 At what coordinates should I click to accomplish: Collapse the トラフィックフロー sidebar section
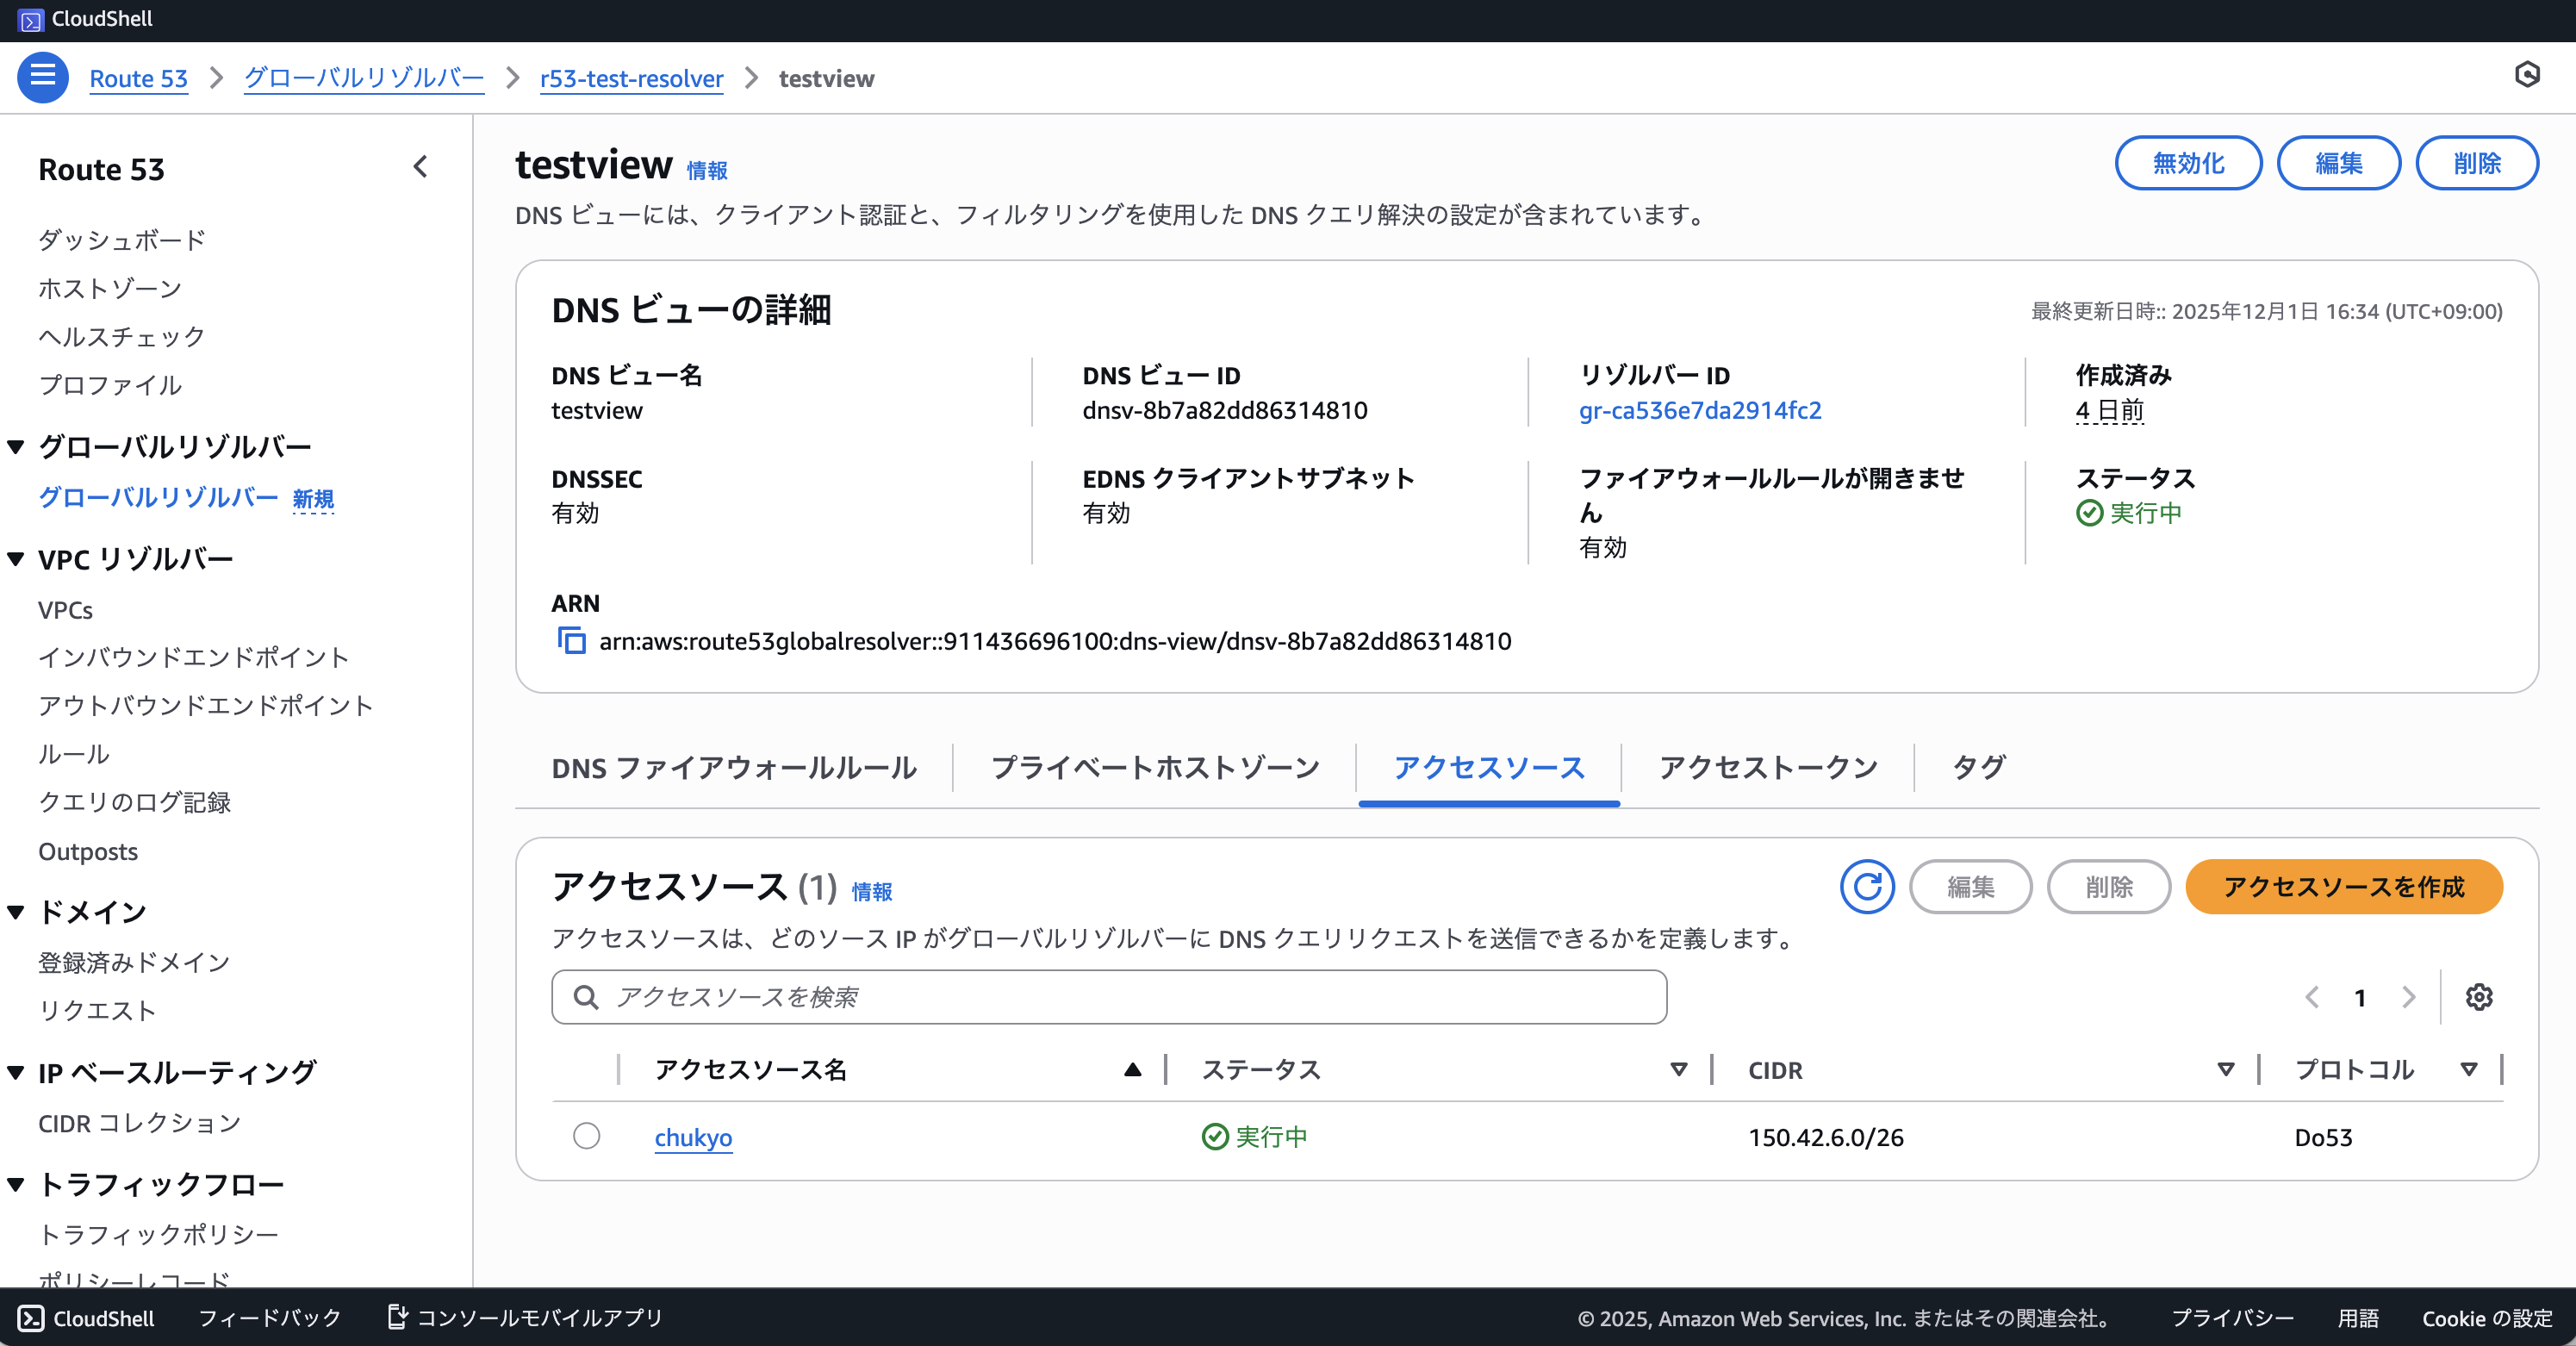15,1185
